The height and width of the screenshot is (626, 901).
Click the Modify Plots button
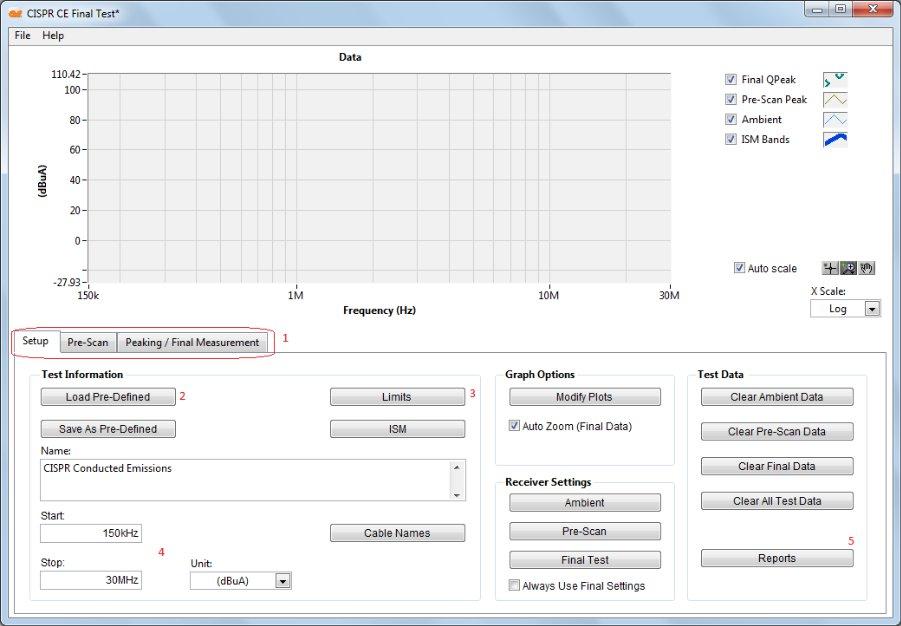click(584, 397)
